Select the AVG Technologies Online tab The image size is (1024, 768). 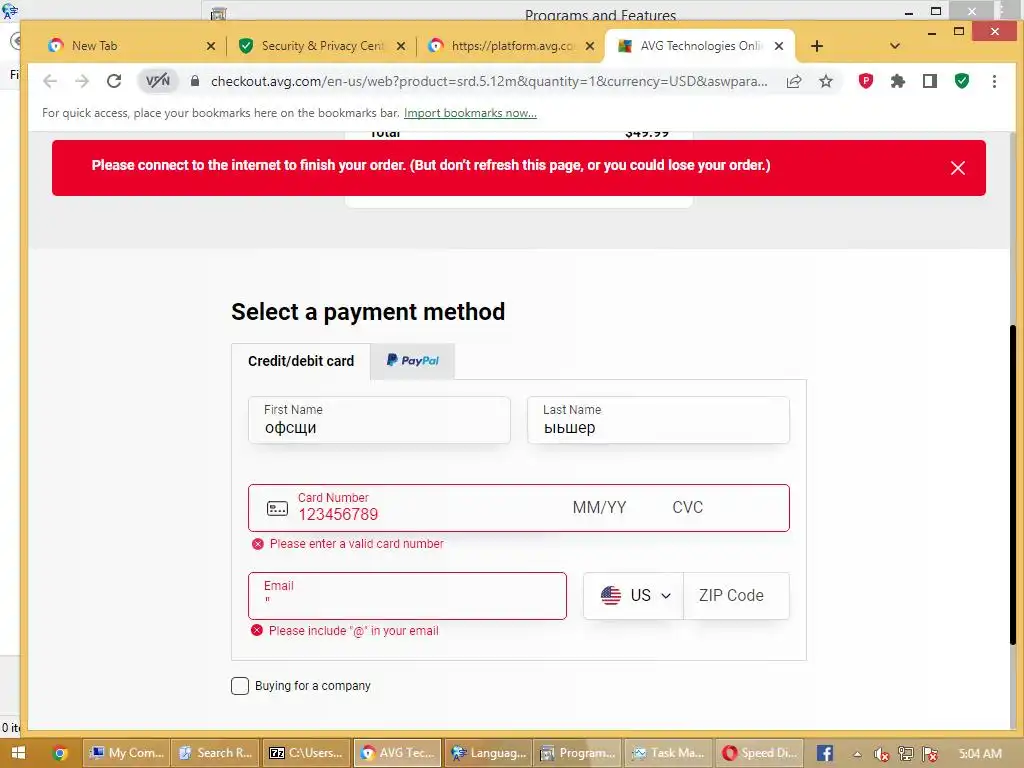(x=701, y=46)
